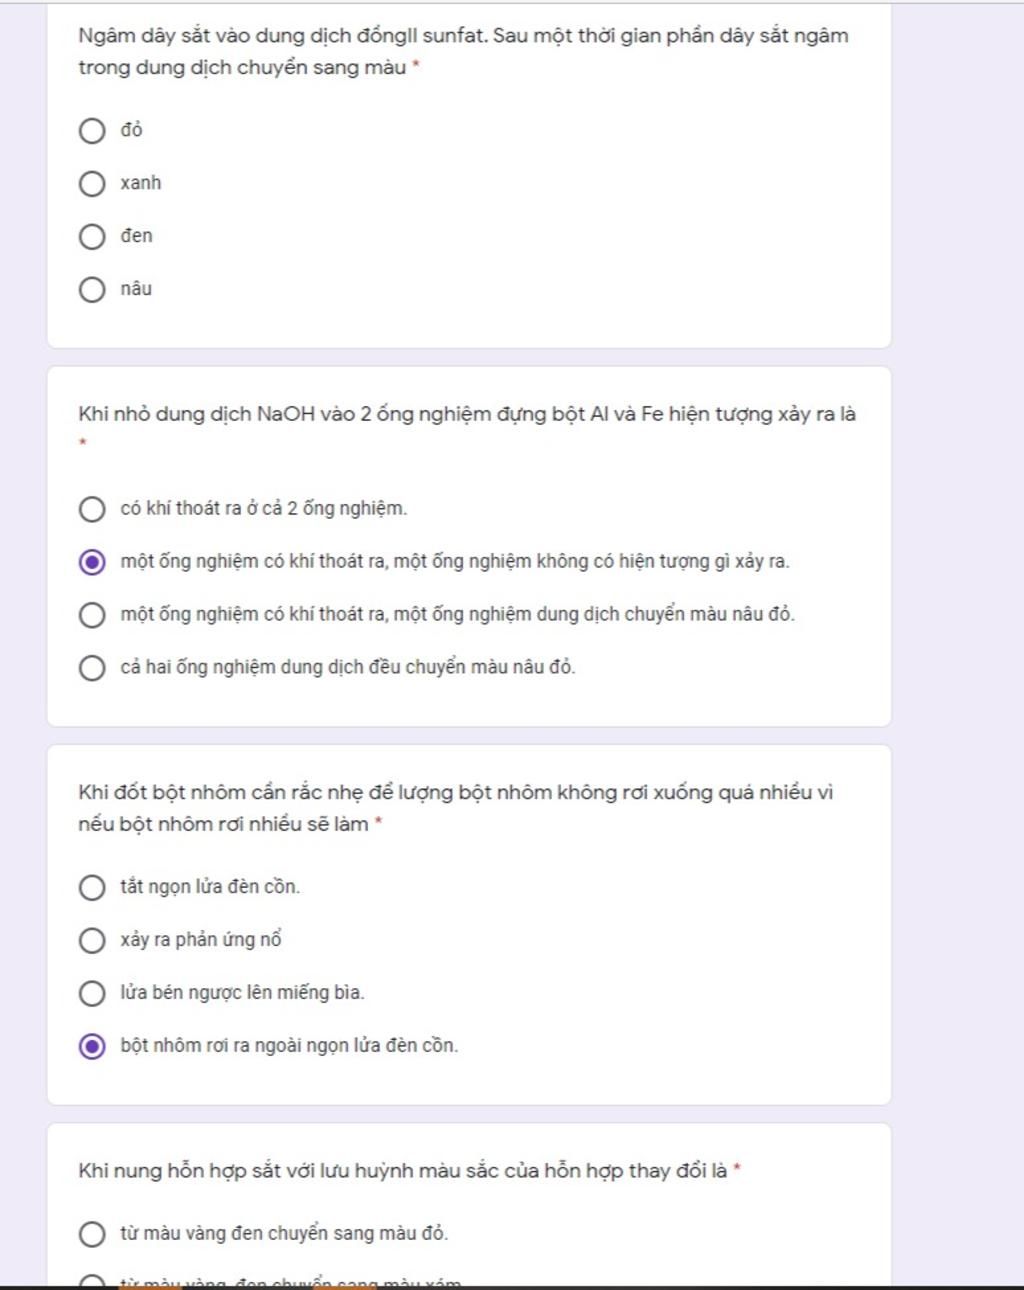Screen dimensions: 1024x1290
Task: Select the "đỏ" radio option
Action: coord(92,131)
